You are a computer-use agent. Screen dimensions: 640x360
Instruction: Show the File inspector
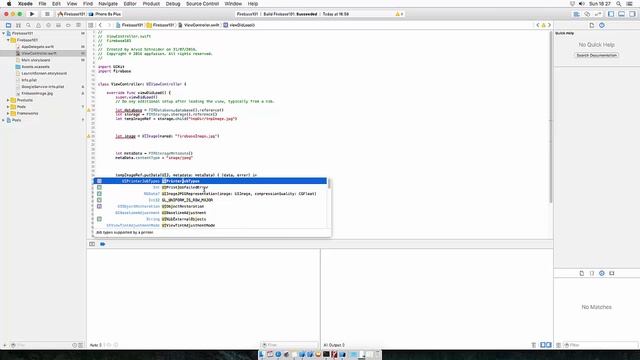coord(592,25)
